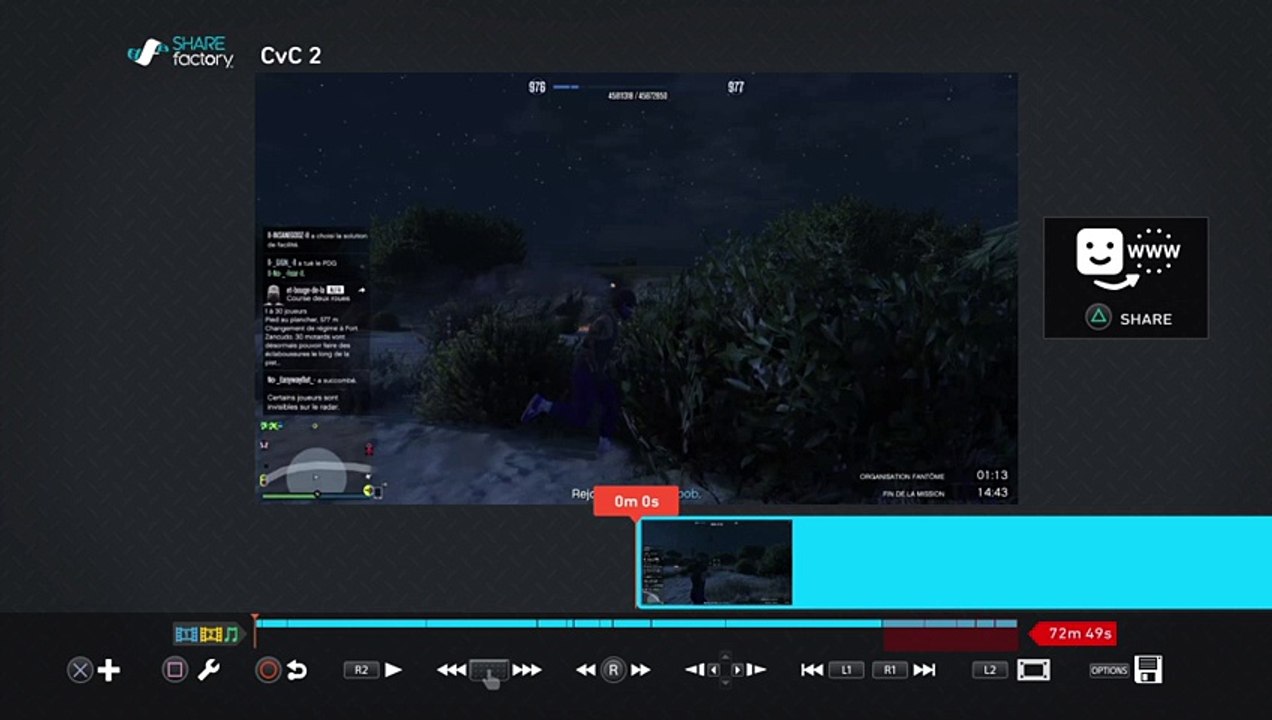This screenshot has height=720, width=1272.
Task: Click forward arrows right of R stick
Action: tap(640, 670)
